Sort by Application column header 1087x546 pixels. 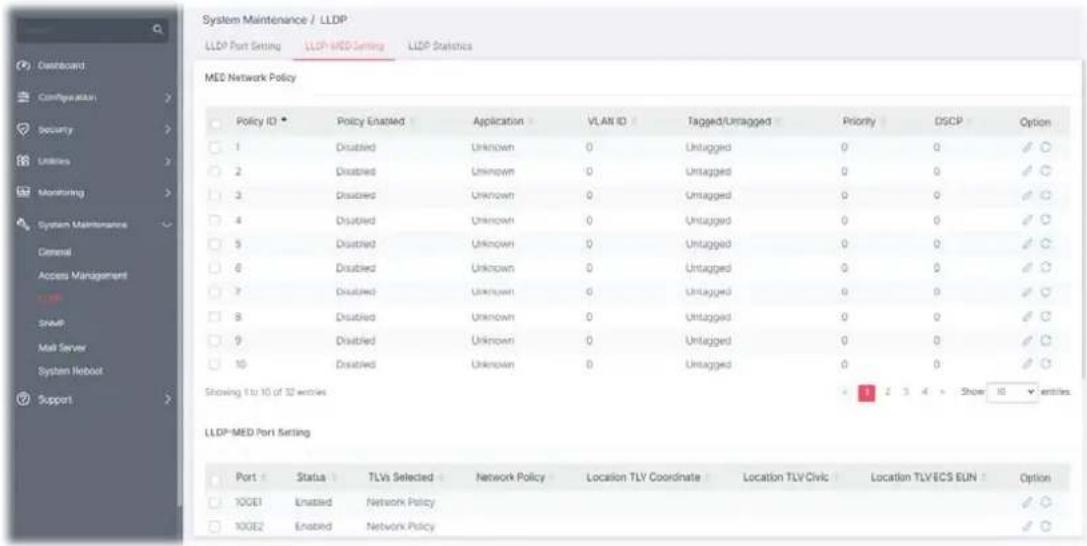[x=502, y=122]
